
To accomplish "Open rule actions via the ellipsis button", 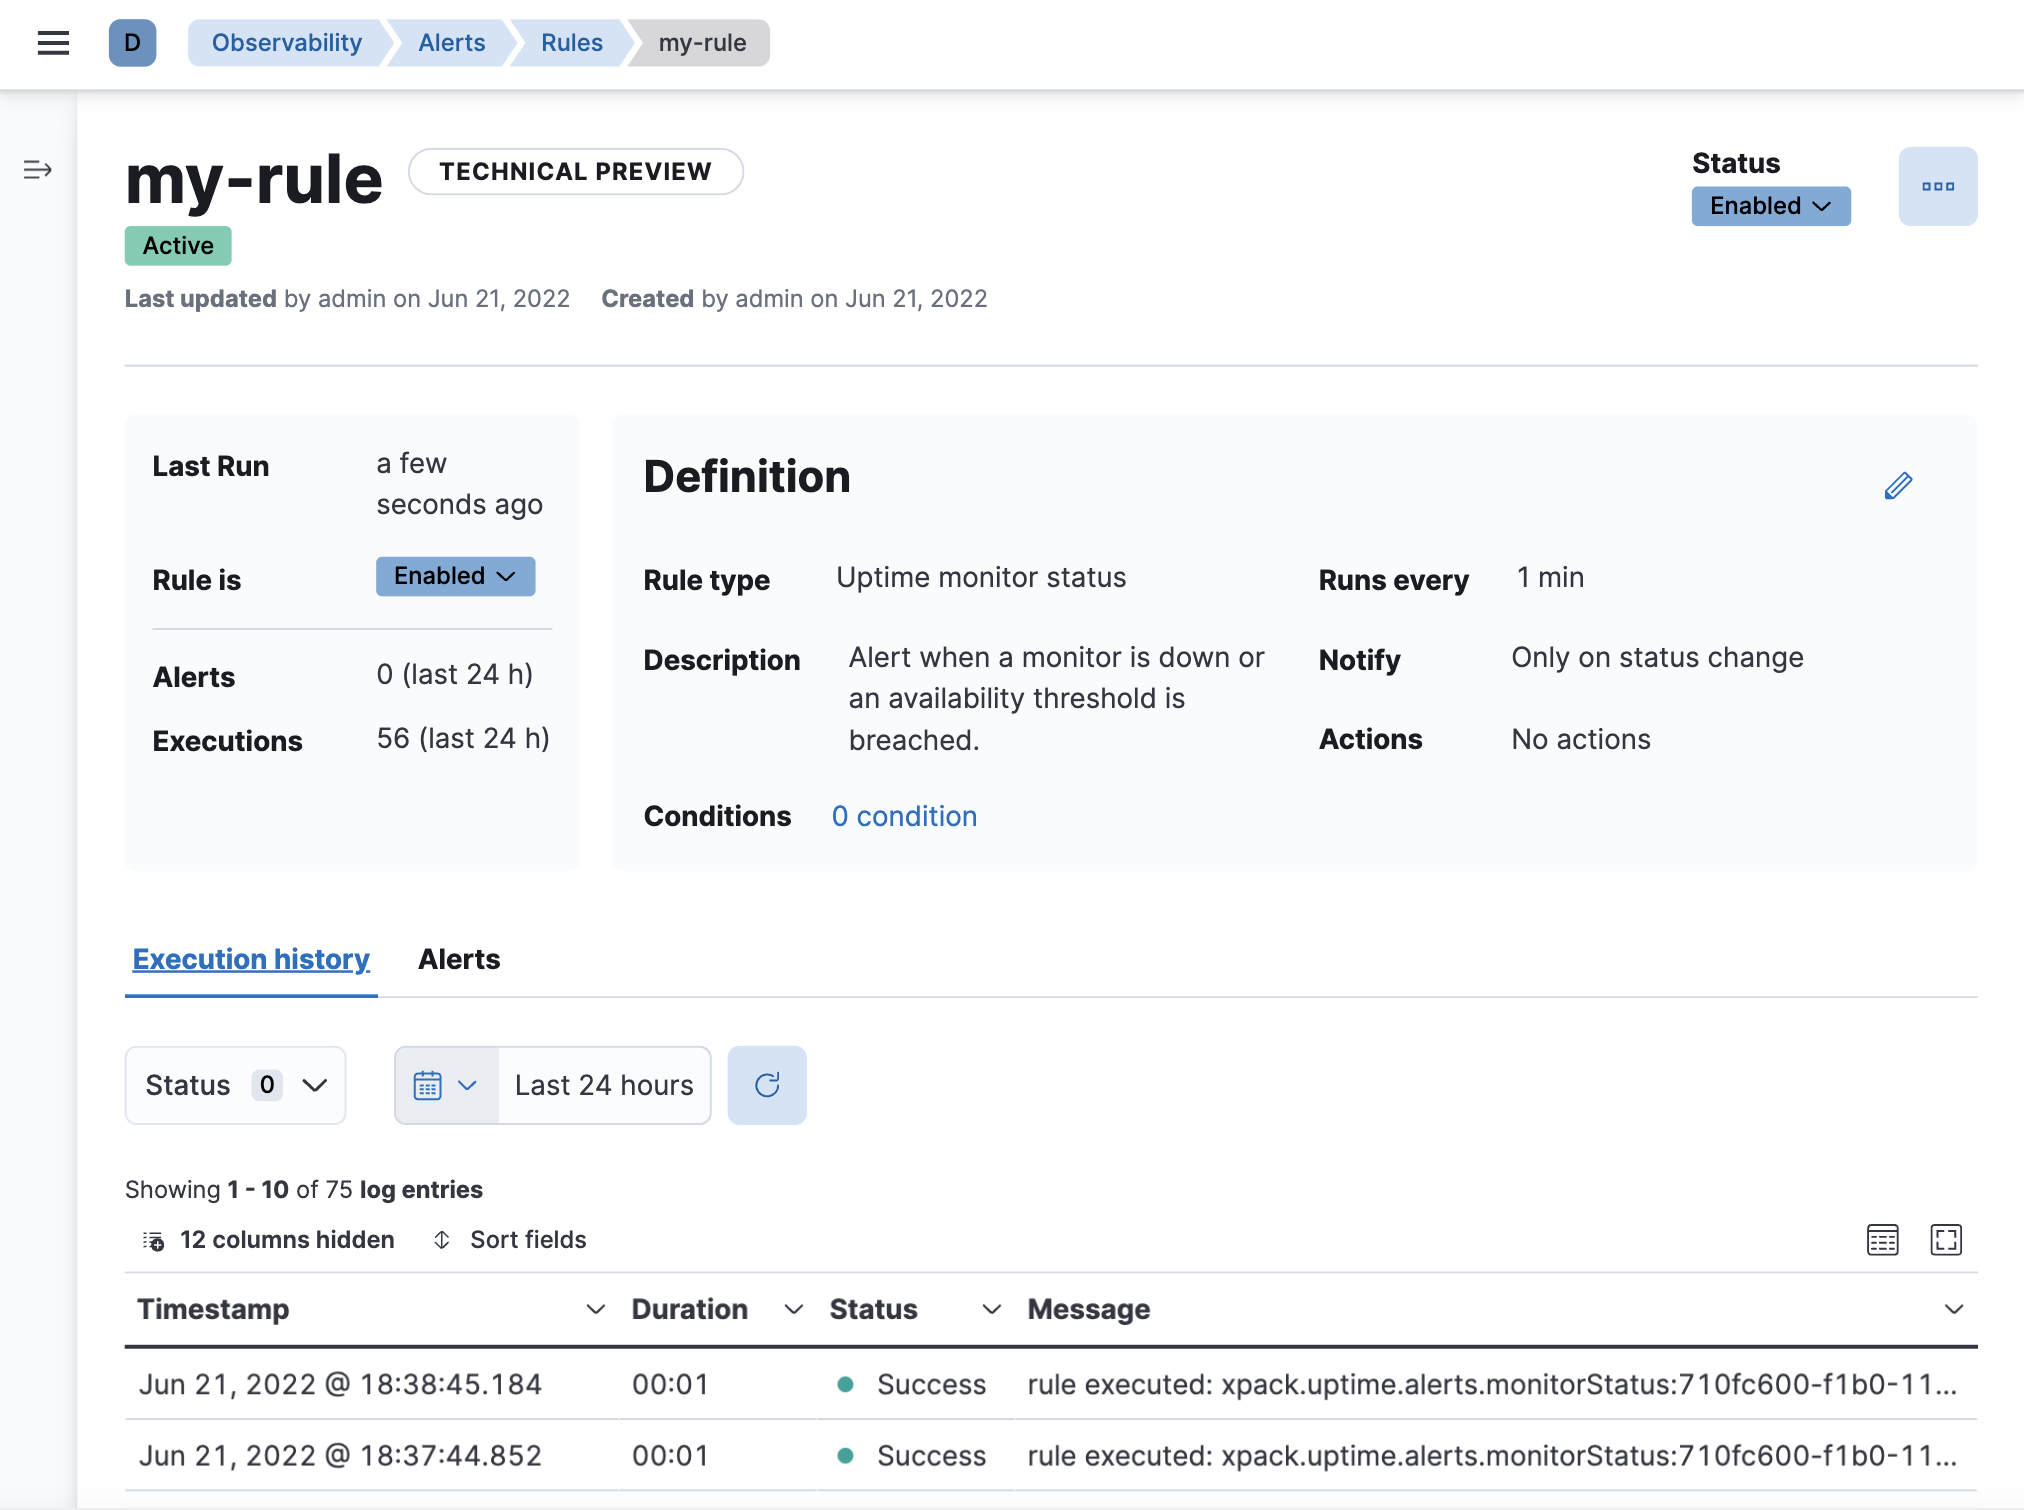I will [x=1937, y=186].
